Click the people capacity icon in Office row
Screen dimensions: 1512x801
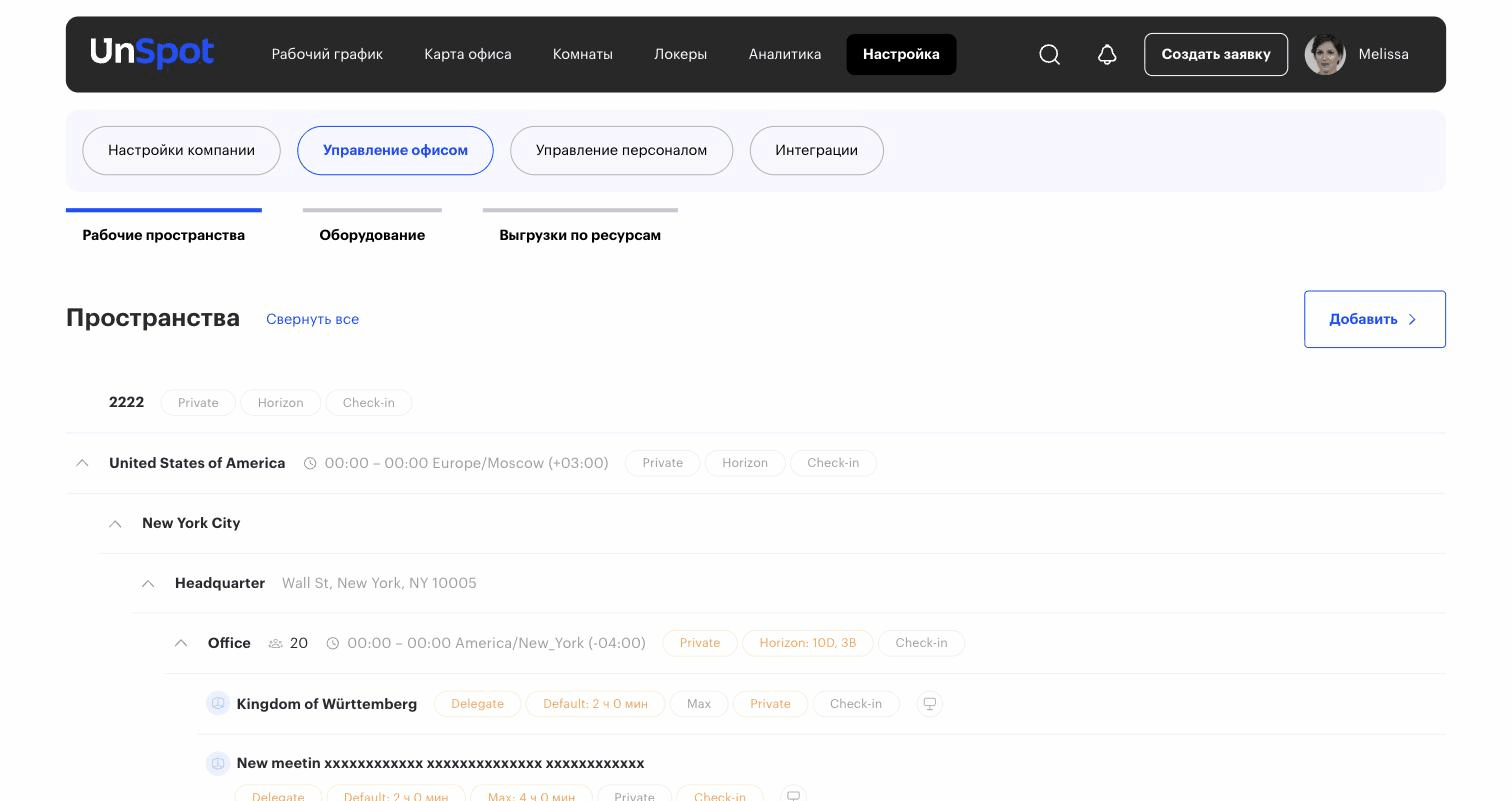[275, 643]
